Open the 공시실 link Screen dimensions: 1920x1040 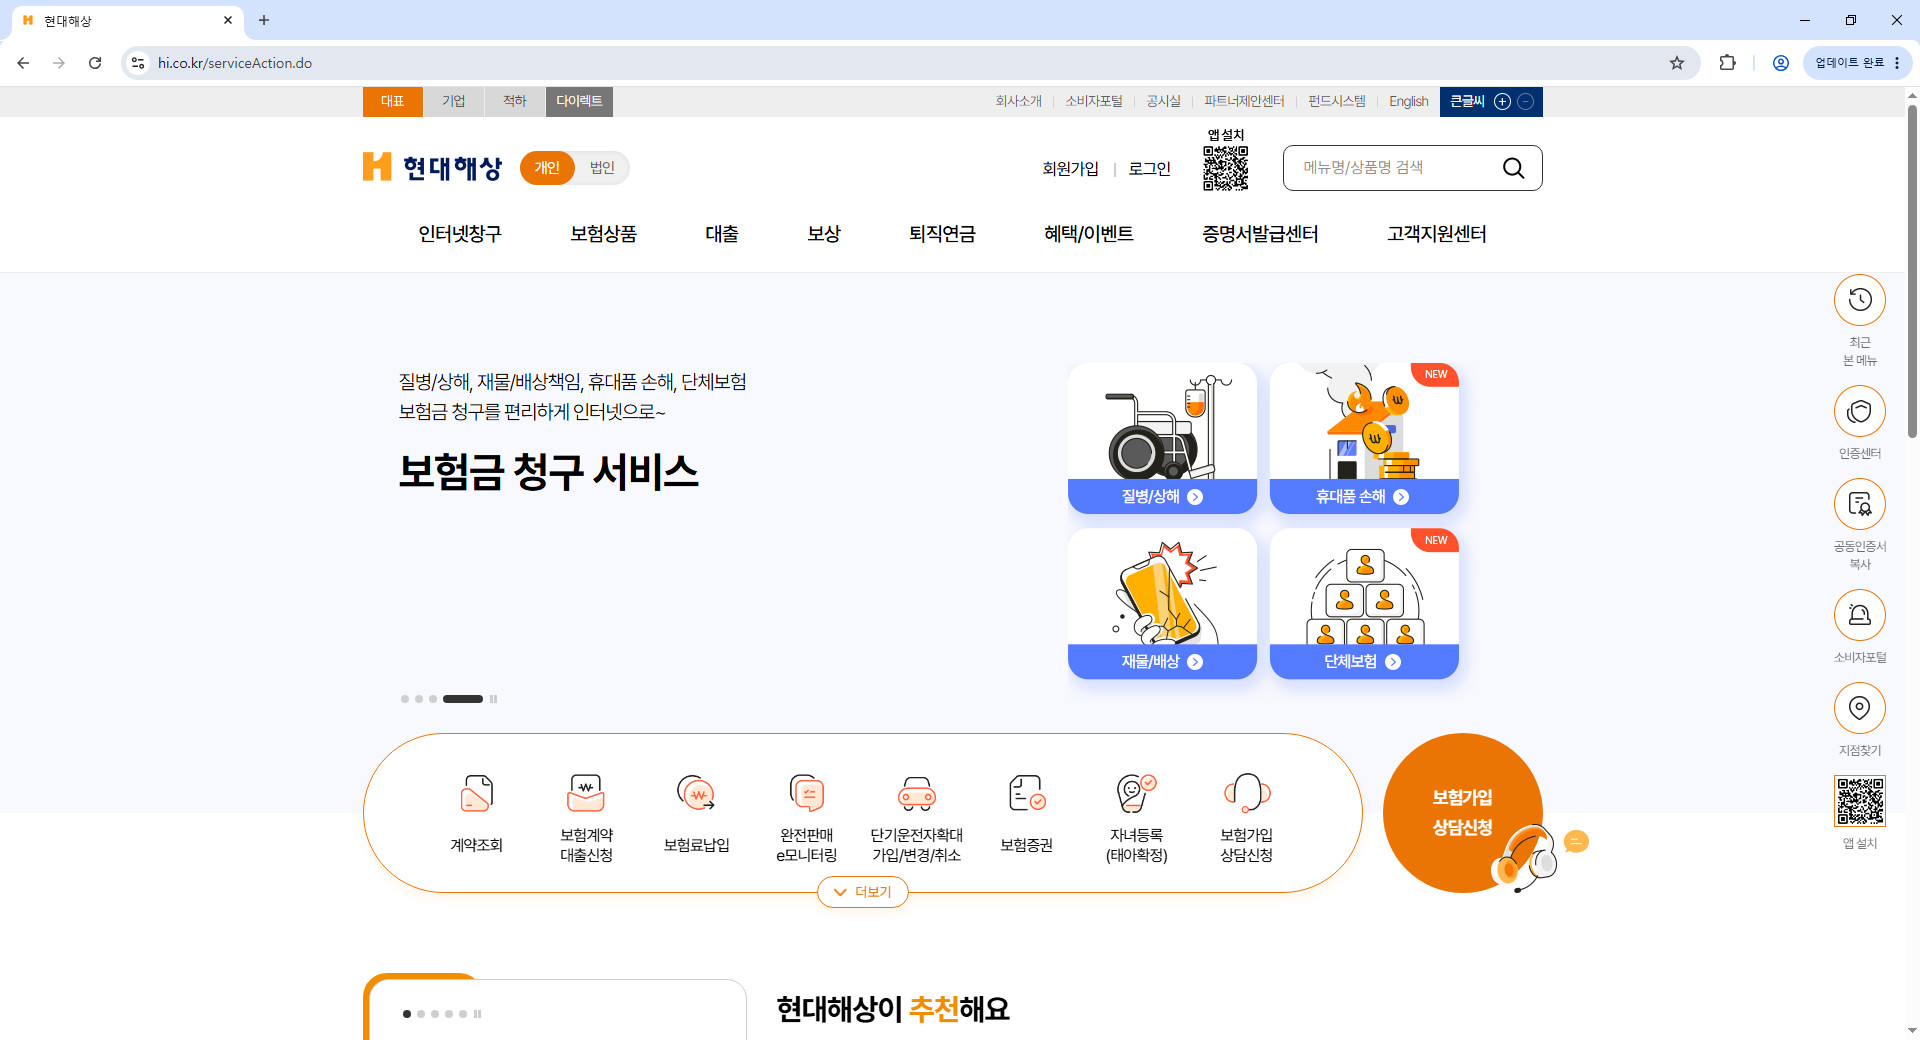coord(1163,102)
